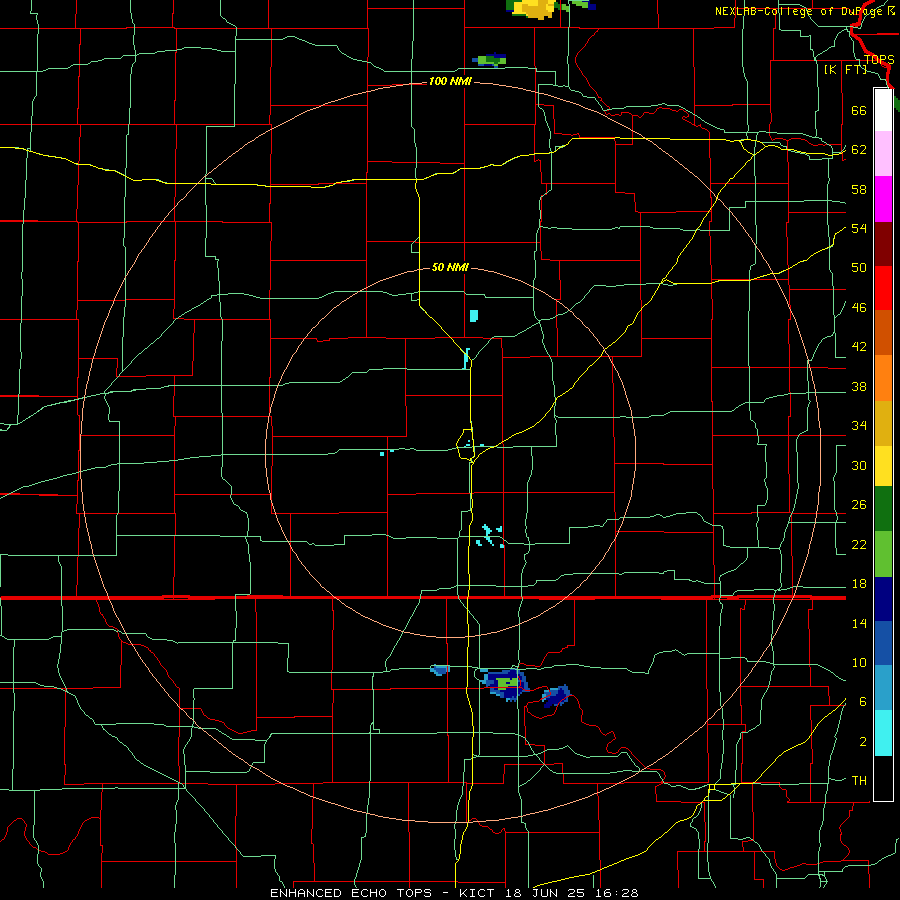Image resolution: width=900 pixels, height=900 pixels.
Task: Click the yellow legend swatch below 34
Action: pos(883,466)
